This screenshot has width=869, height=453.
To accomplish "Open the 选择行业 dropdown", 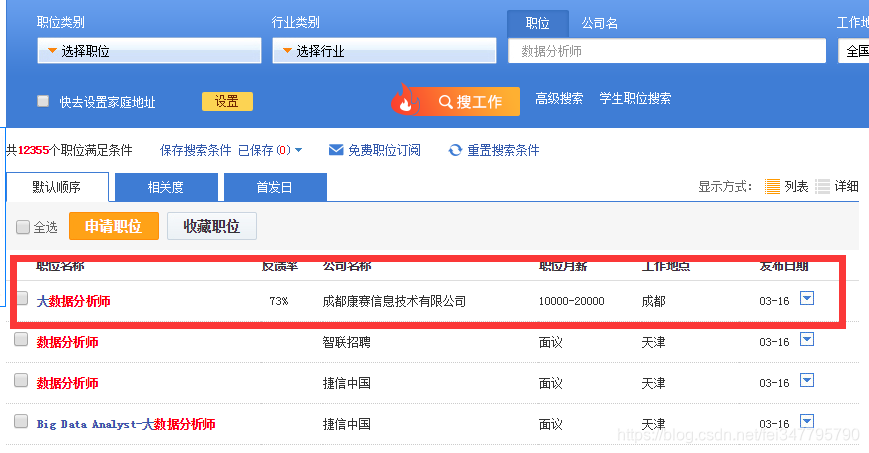I will 384,51.
